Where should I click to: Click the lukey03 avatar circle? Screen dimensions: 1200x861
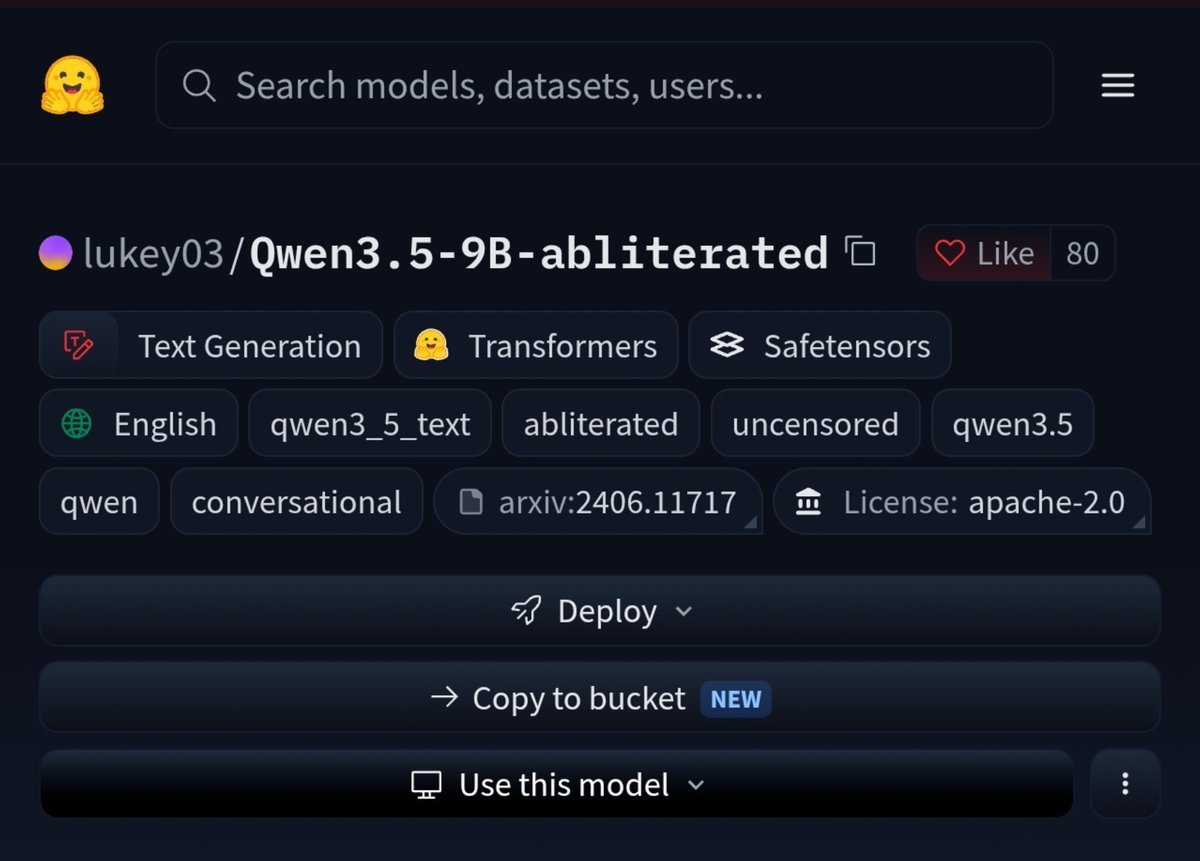[55, 252]
